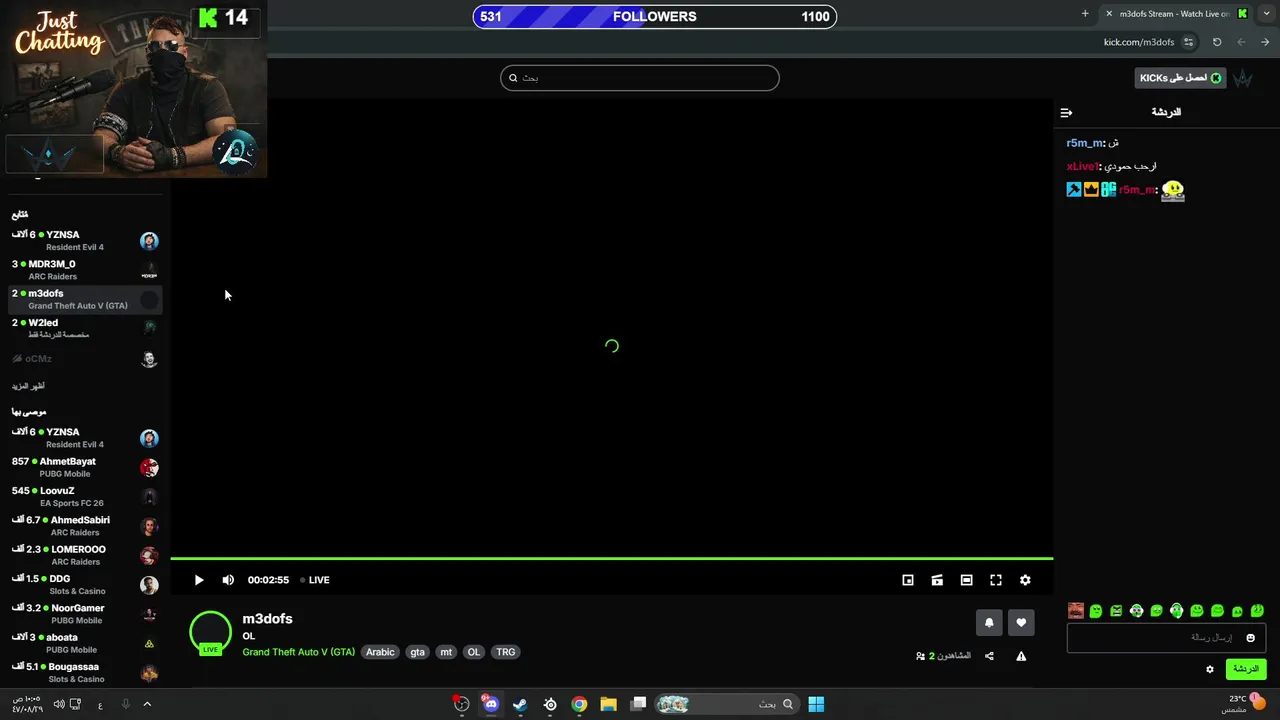The width and height of the screenshot is (1280, 720).
Task: Launch Chrome from the taskbar
Action: [579, 704]
